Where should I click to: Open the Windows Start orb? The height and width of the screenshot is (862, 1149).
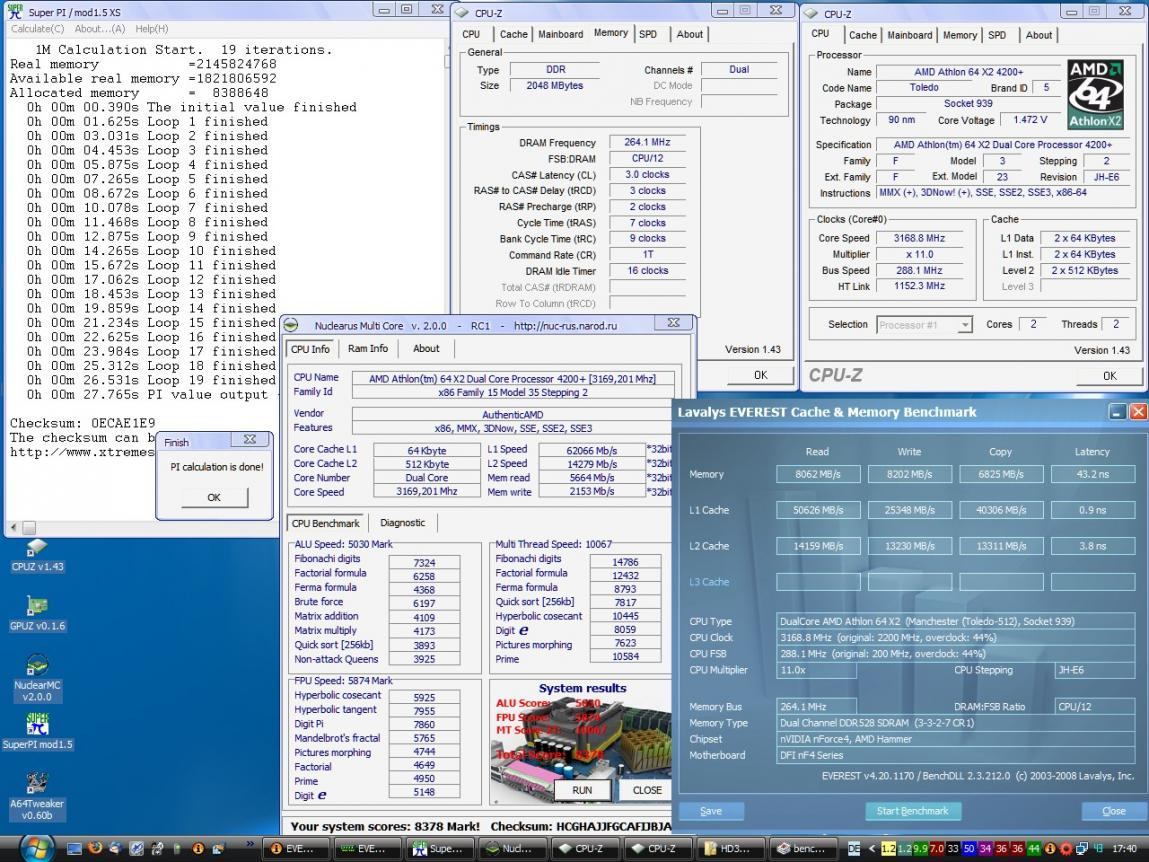pyautogui.click(x=35, y=848)
